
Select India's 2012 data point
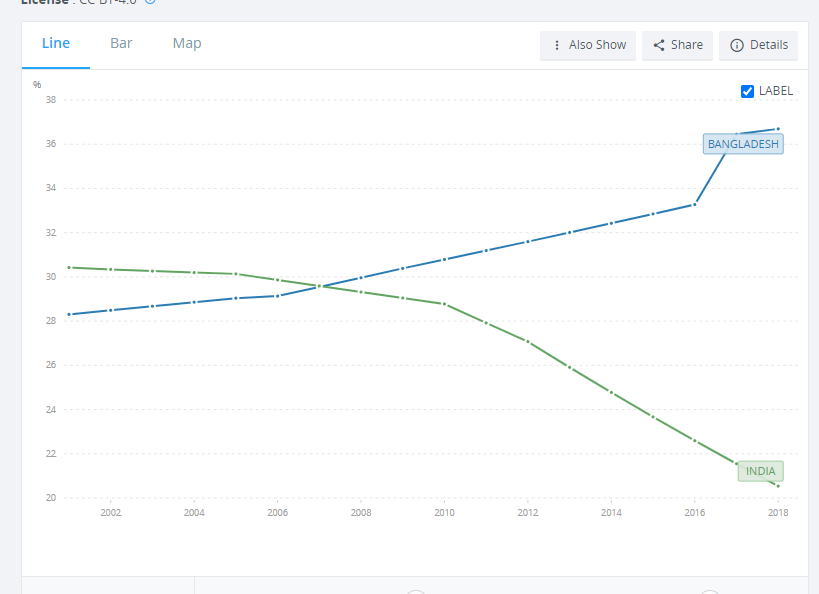(x=528, y=342)
